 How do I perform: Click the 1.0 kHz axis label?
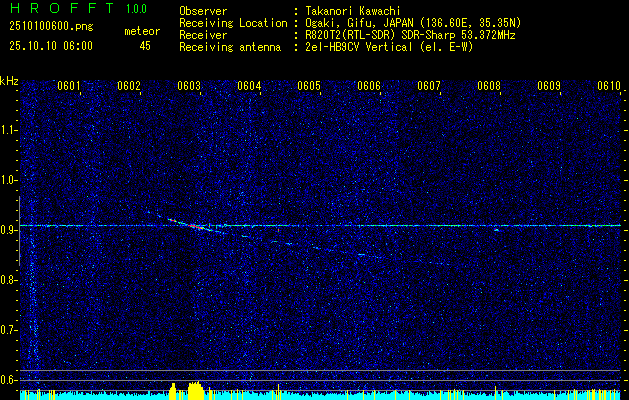[8, 180]
